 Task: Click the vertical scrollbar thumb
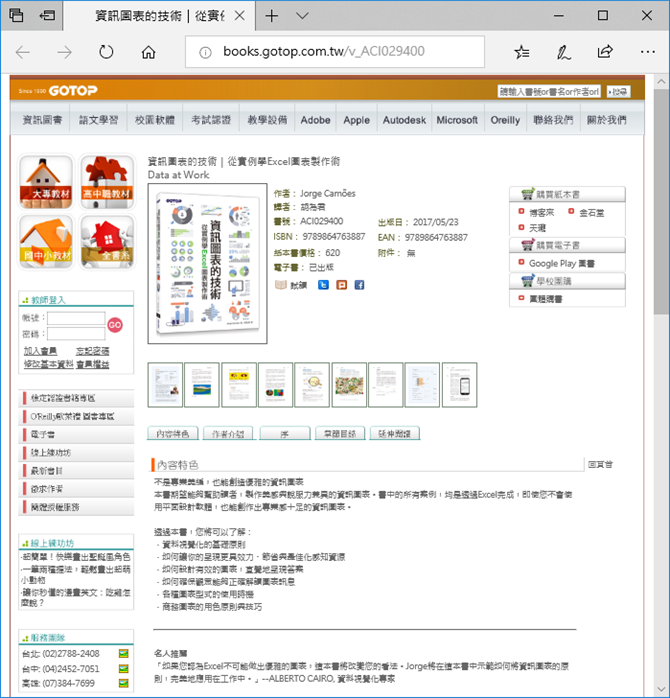pyautogui.click(x=661, y=203)
